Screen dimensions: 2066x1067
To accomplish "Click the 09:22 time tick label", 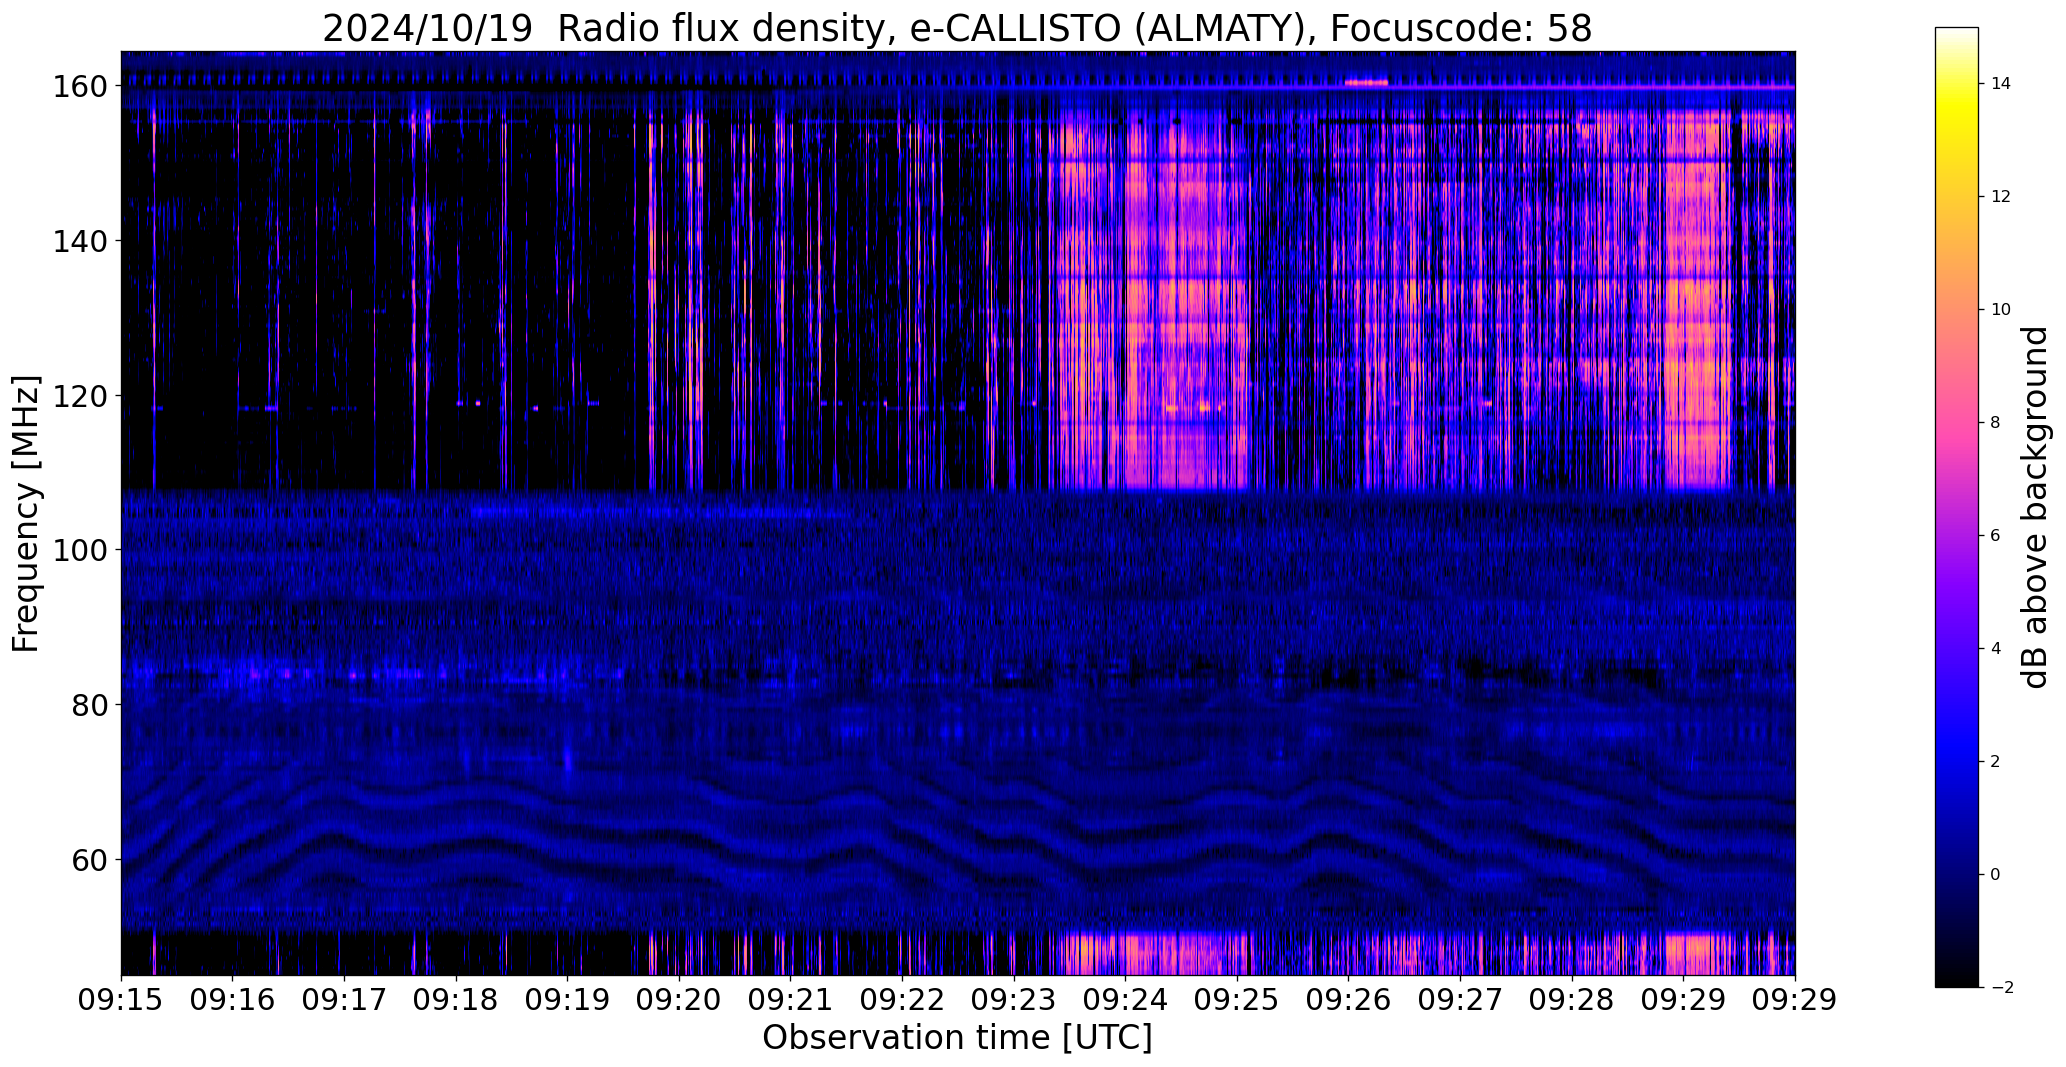I will tap(902, 1001).
